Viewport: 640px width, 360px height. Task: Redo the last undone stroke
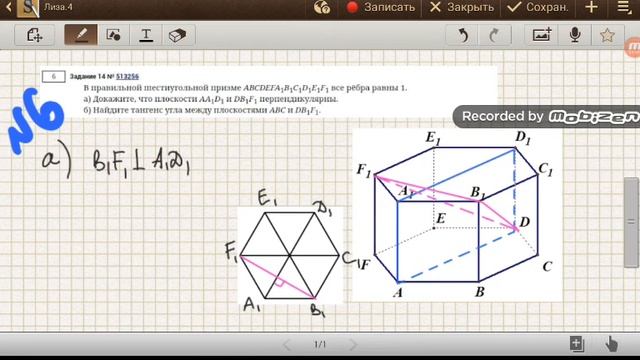494,36
